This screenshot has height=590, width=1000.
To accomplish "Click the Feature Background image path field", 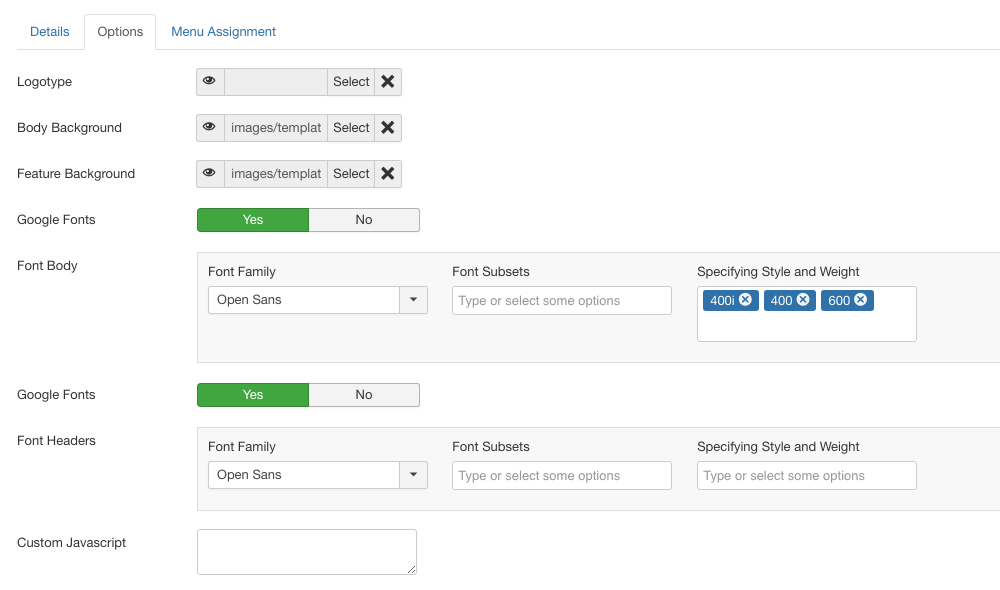I will point(276,173).
